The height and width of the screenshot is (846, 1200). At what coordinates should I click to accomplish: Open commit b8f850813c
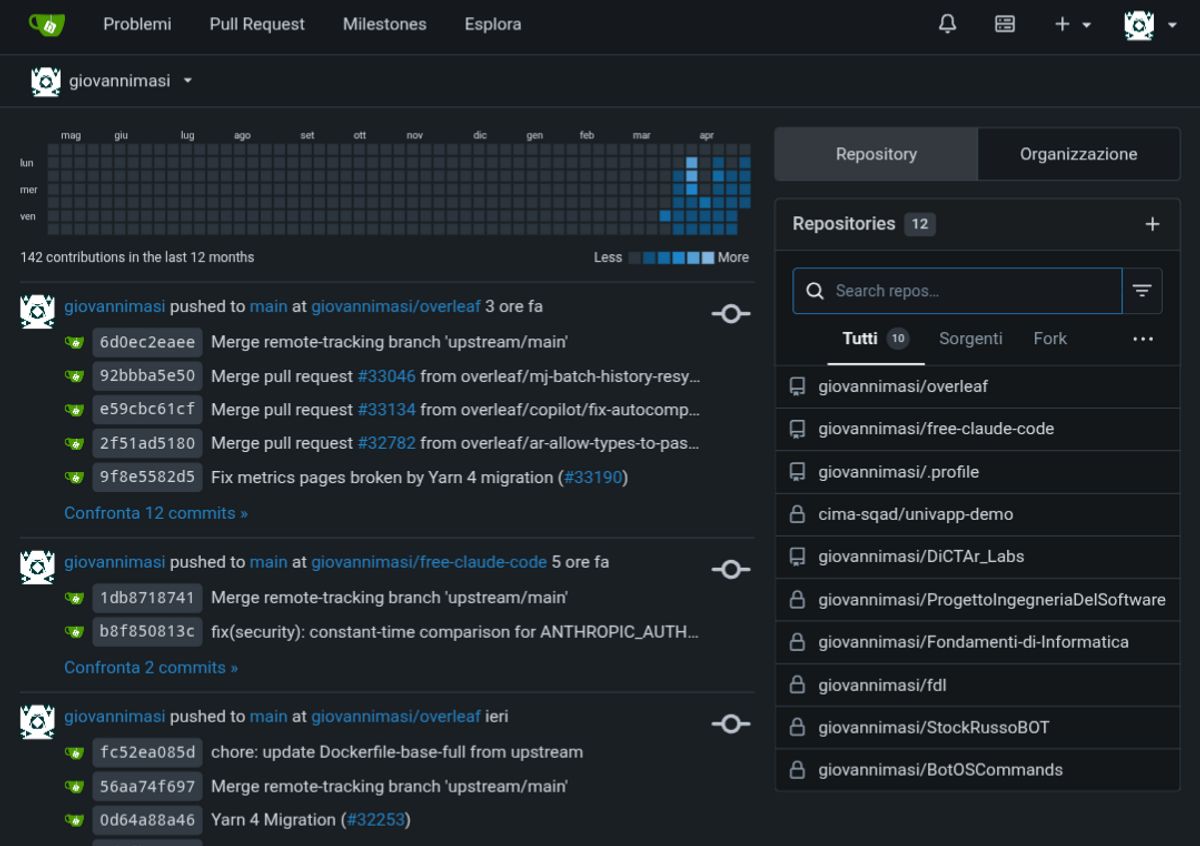148,632
